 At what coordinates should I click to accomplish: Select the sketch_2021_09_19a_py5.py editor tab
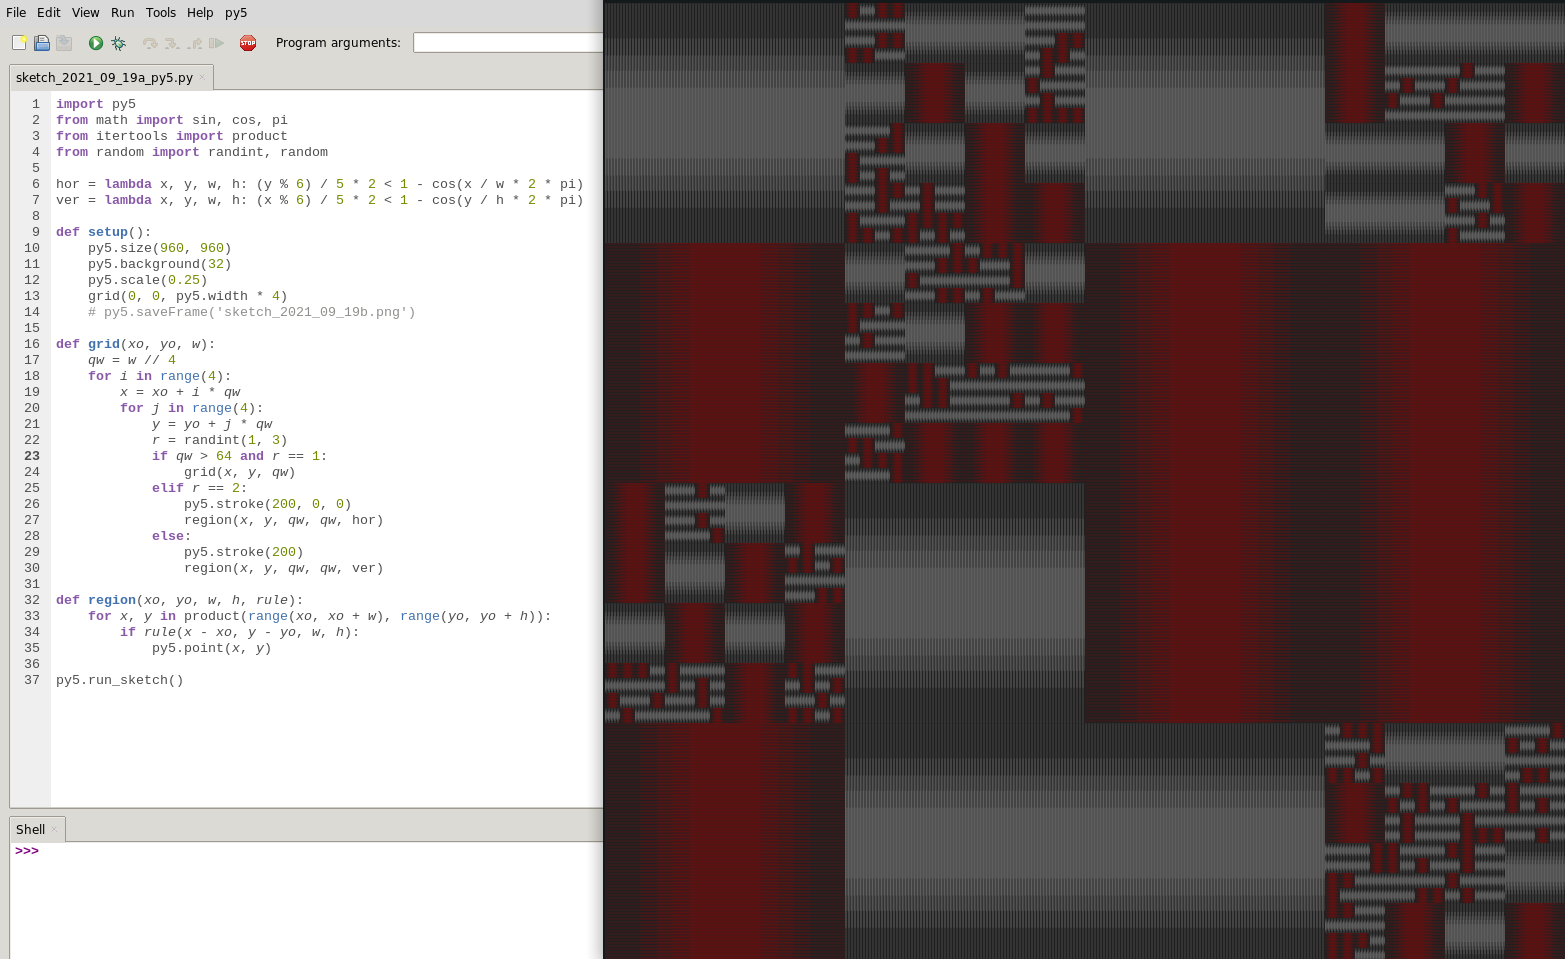pos(104,78)
